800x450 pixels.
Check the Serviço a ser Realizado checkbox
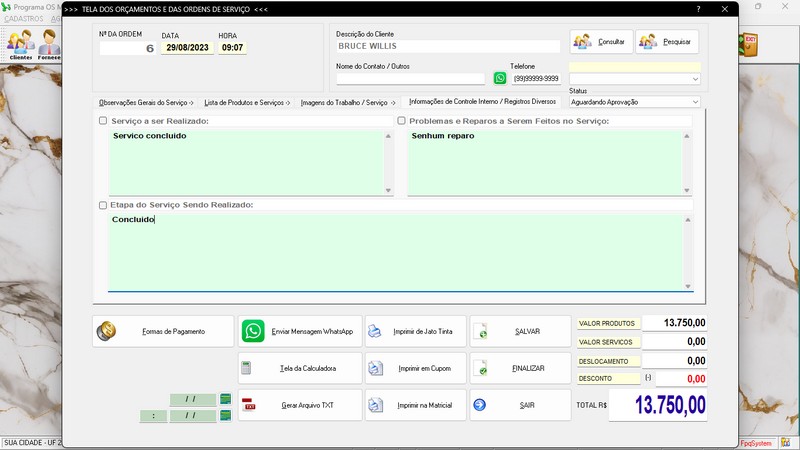(103, 121)
